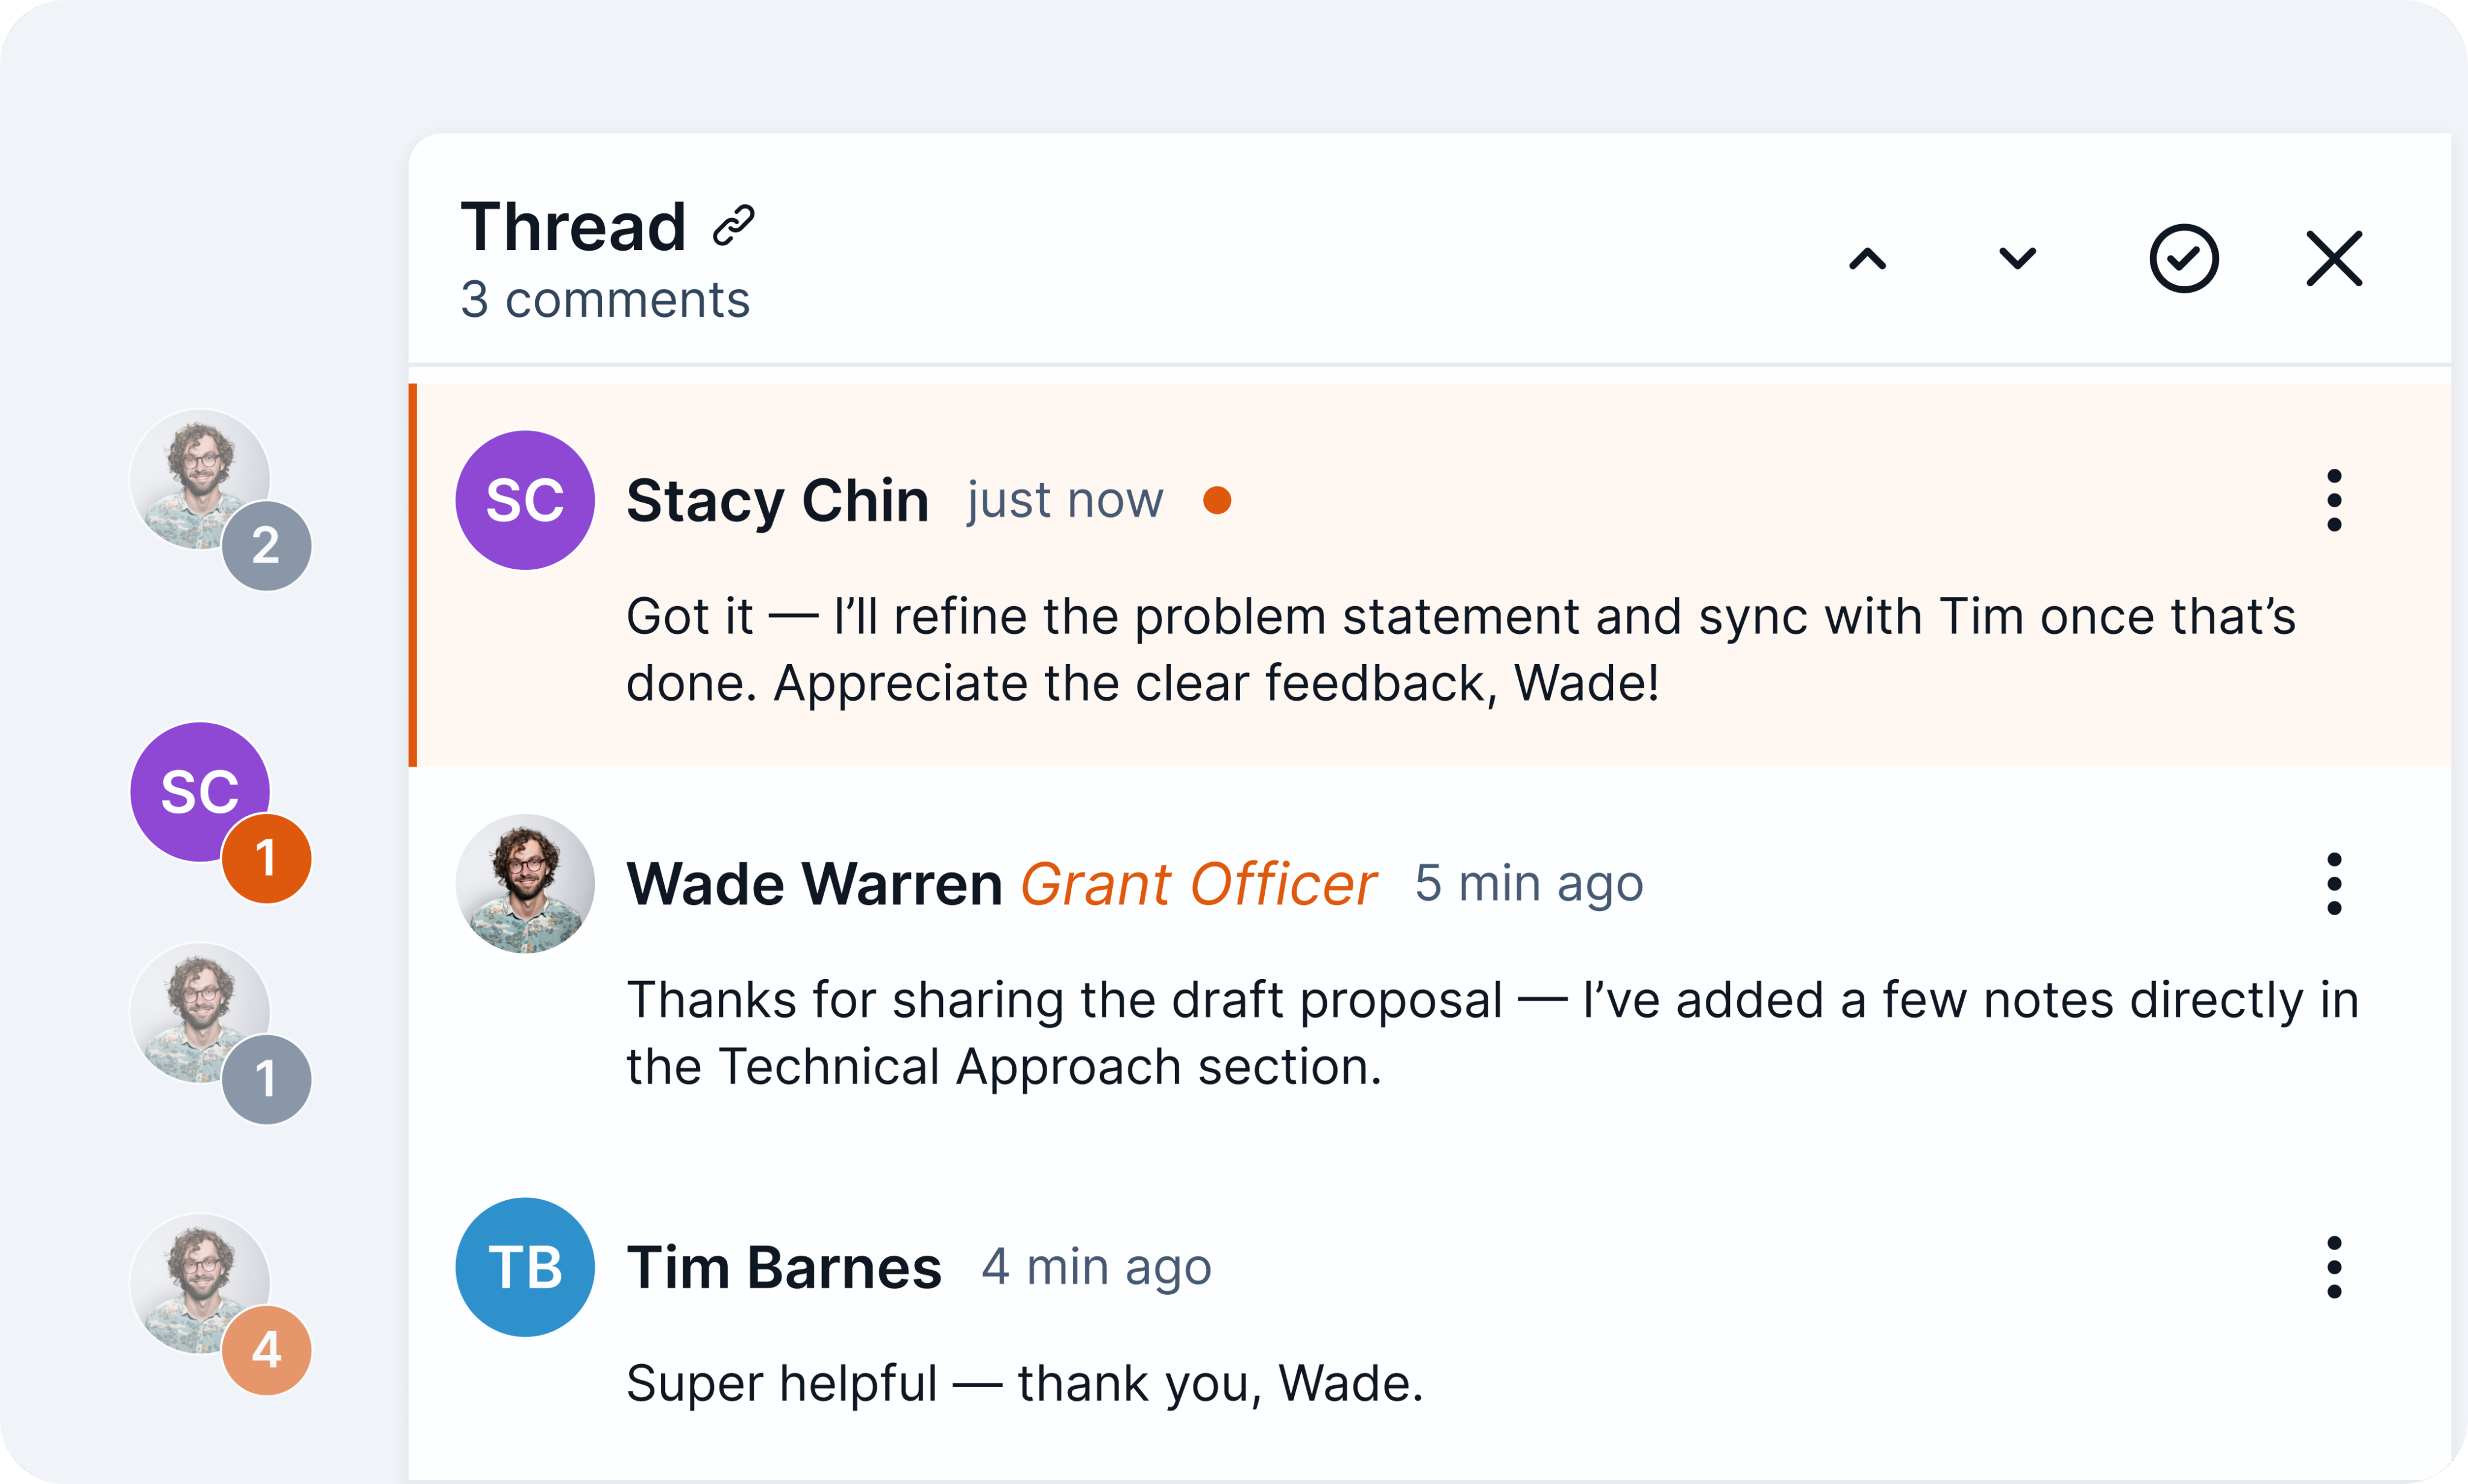Click Stacy Chin's SC avatar in the thread
2468x1484 pixels.
(524, 500)
